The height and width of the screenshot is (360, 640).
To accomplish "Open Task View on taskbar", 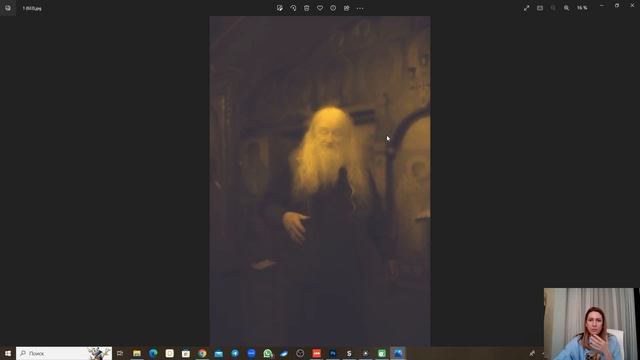I will click(x=120, y=353).
